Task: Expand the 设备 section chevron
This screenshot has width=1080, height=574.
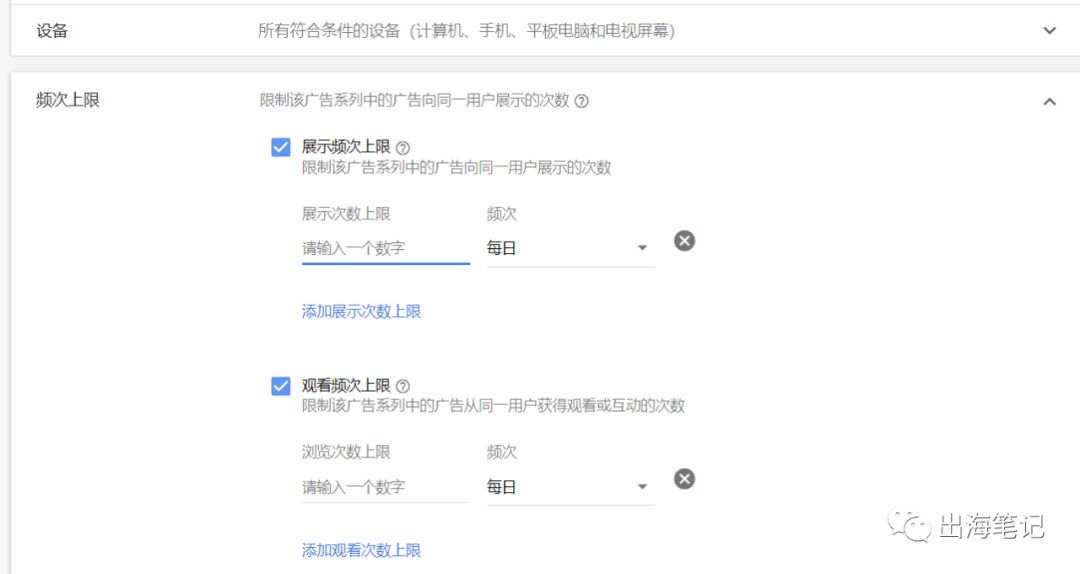Action: [1049, 30]
